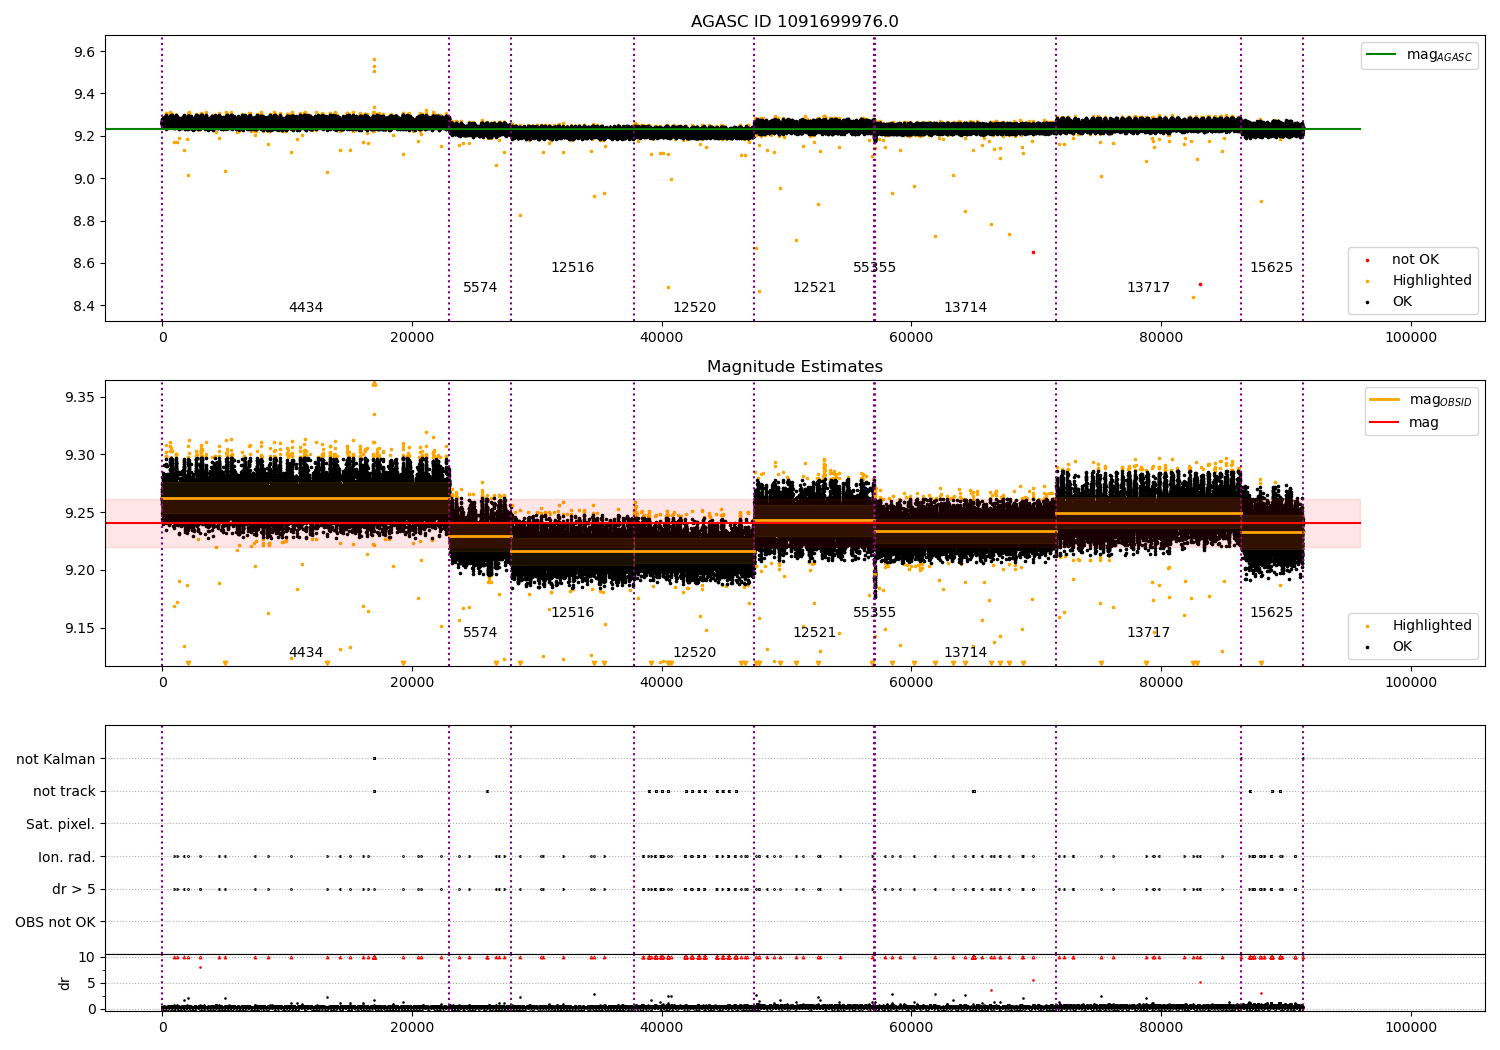Click the 5 tick on the dr axis

pyautogui.click(x=91, y=983)
